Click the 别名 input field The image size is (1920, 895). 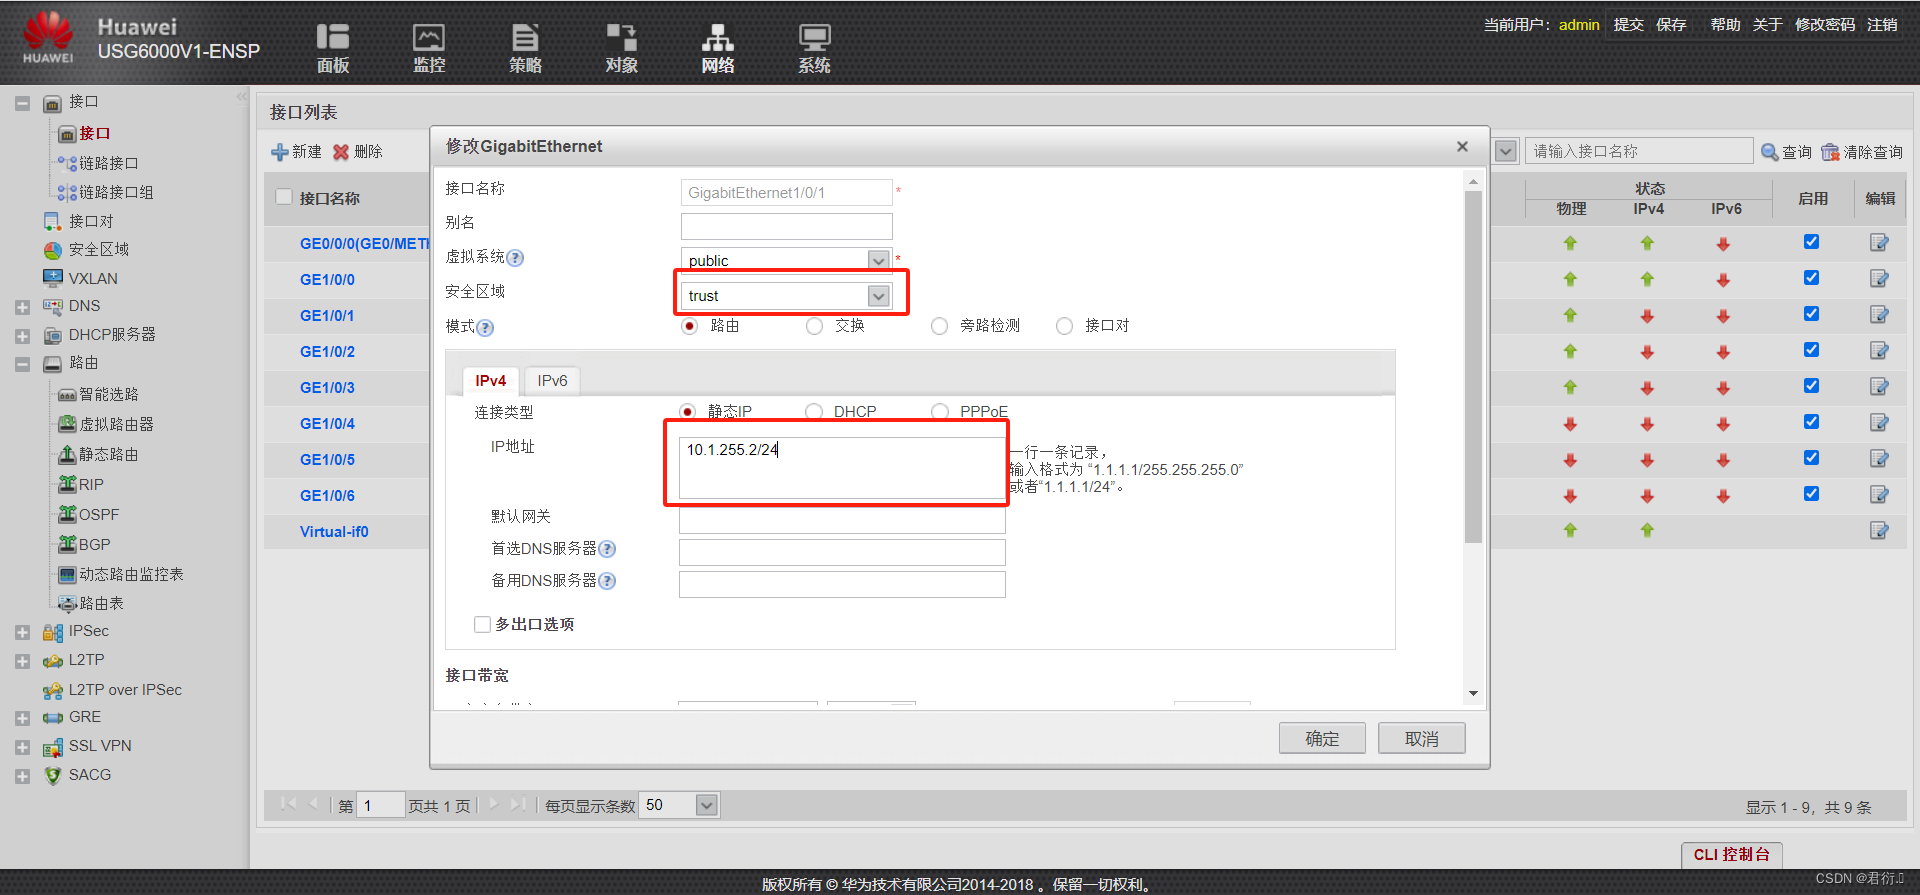tap(786, 226)
